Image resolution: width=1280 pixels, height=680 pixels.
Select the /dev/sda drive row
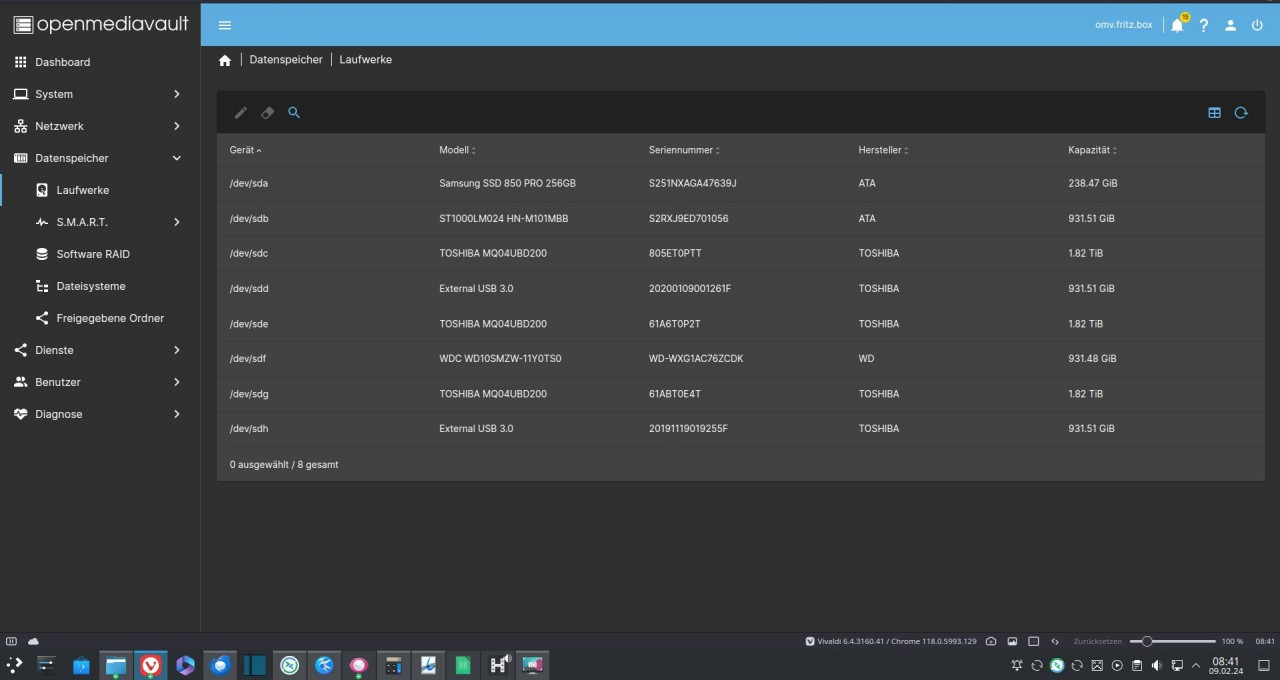(x=740, y=184)
